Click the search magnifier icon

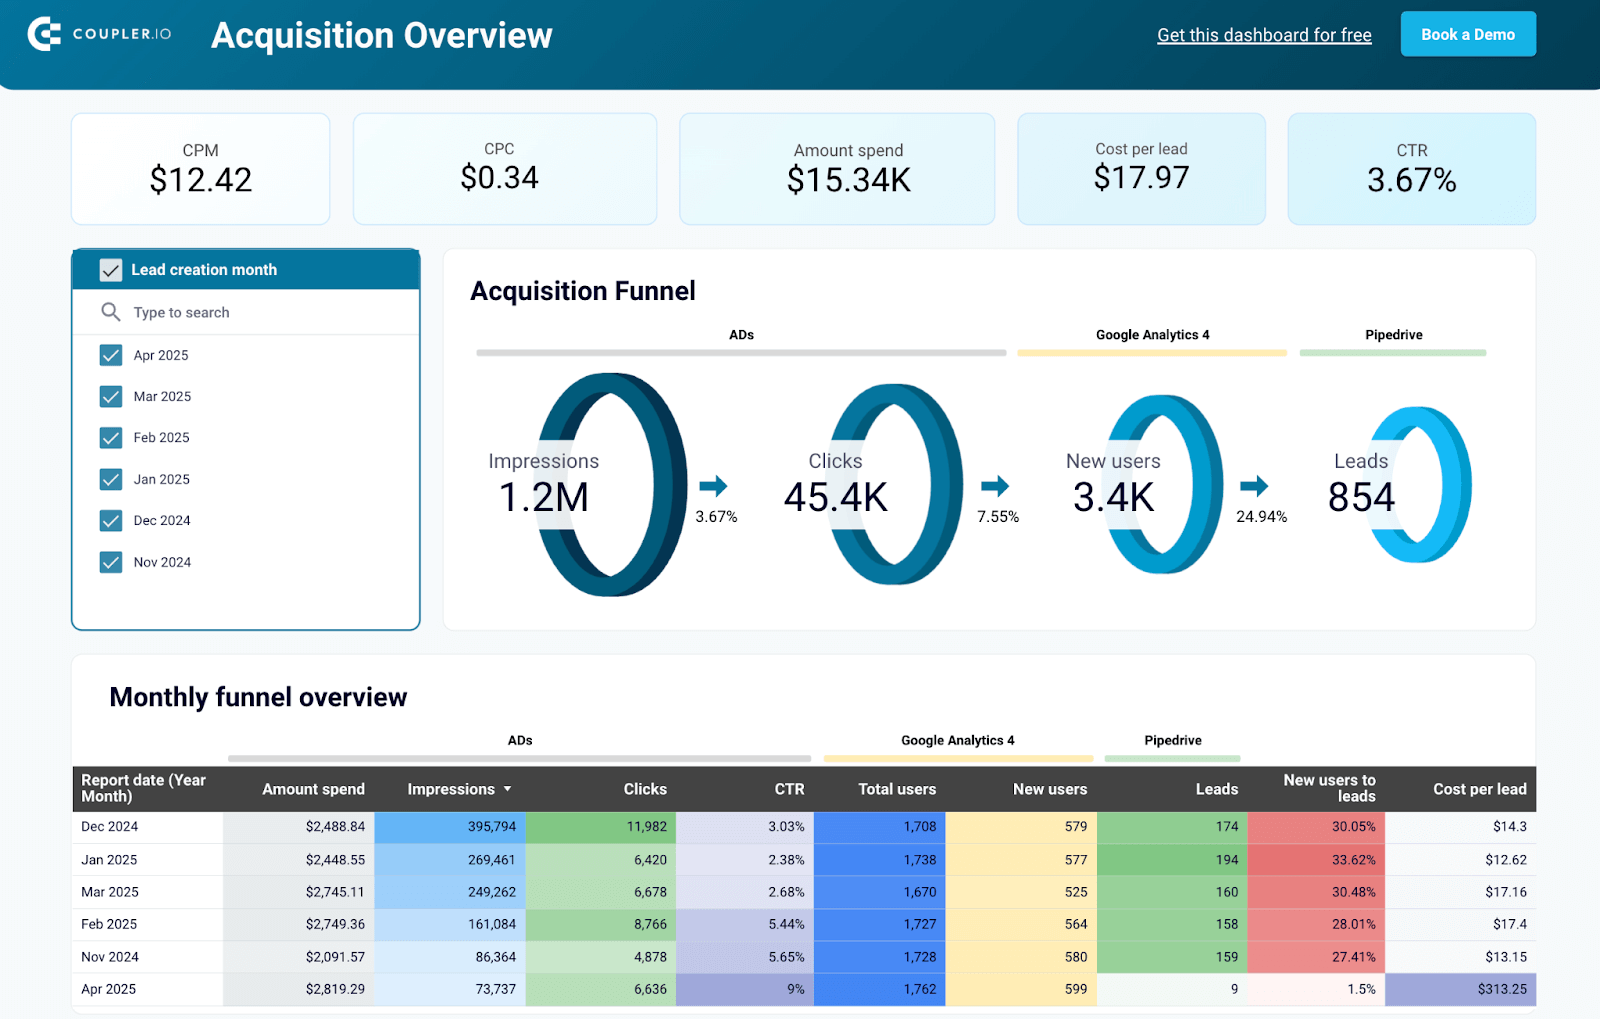click(x=110, y=312)
